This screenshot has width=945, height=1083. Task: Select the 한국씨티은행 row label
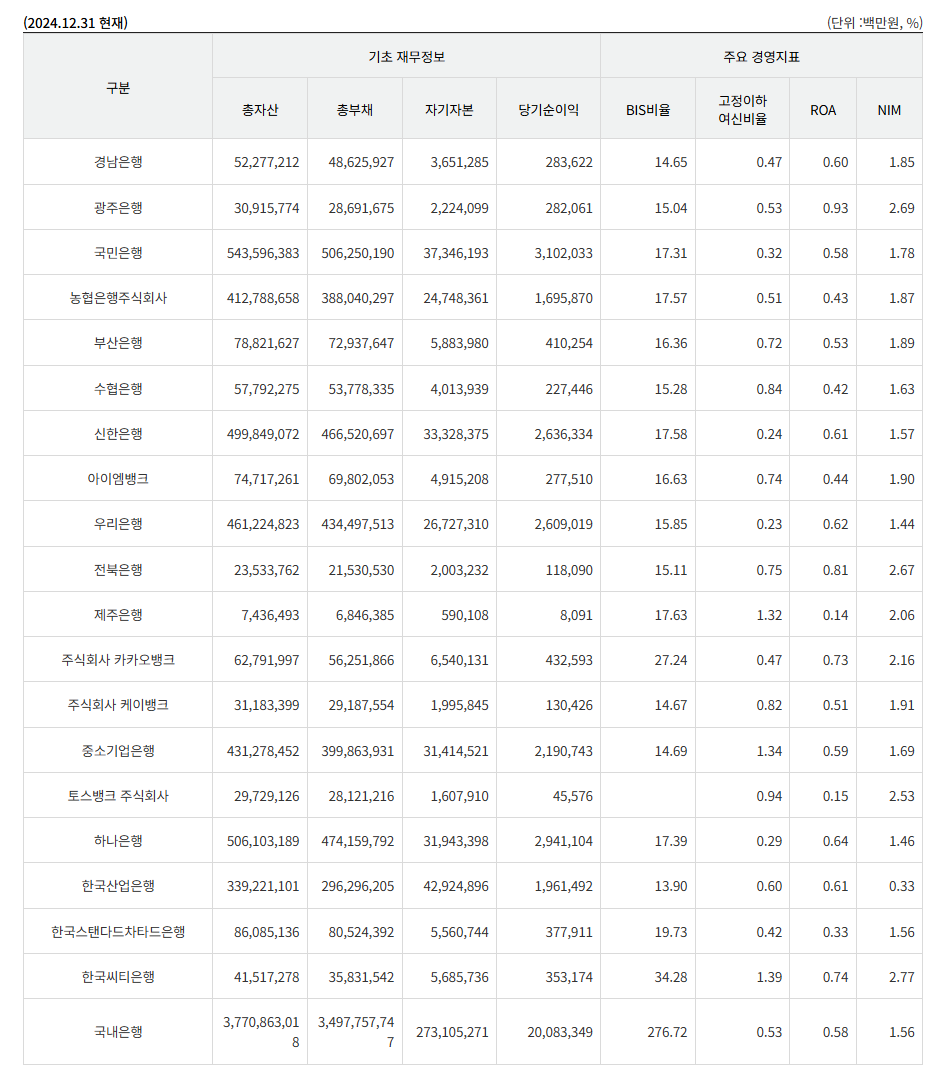click(x=118, y=977)
